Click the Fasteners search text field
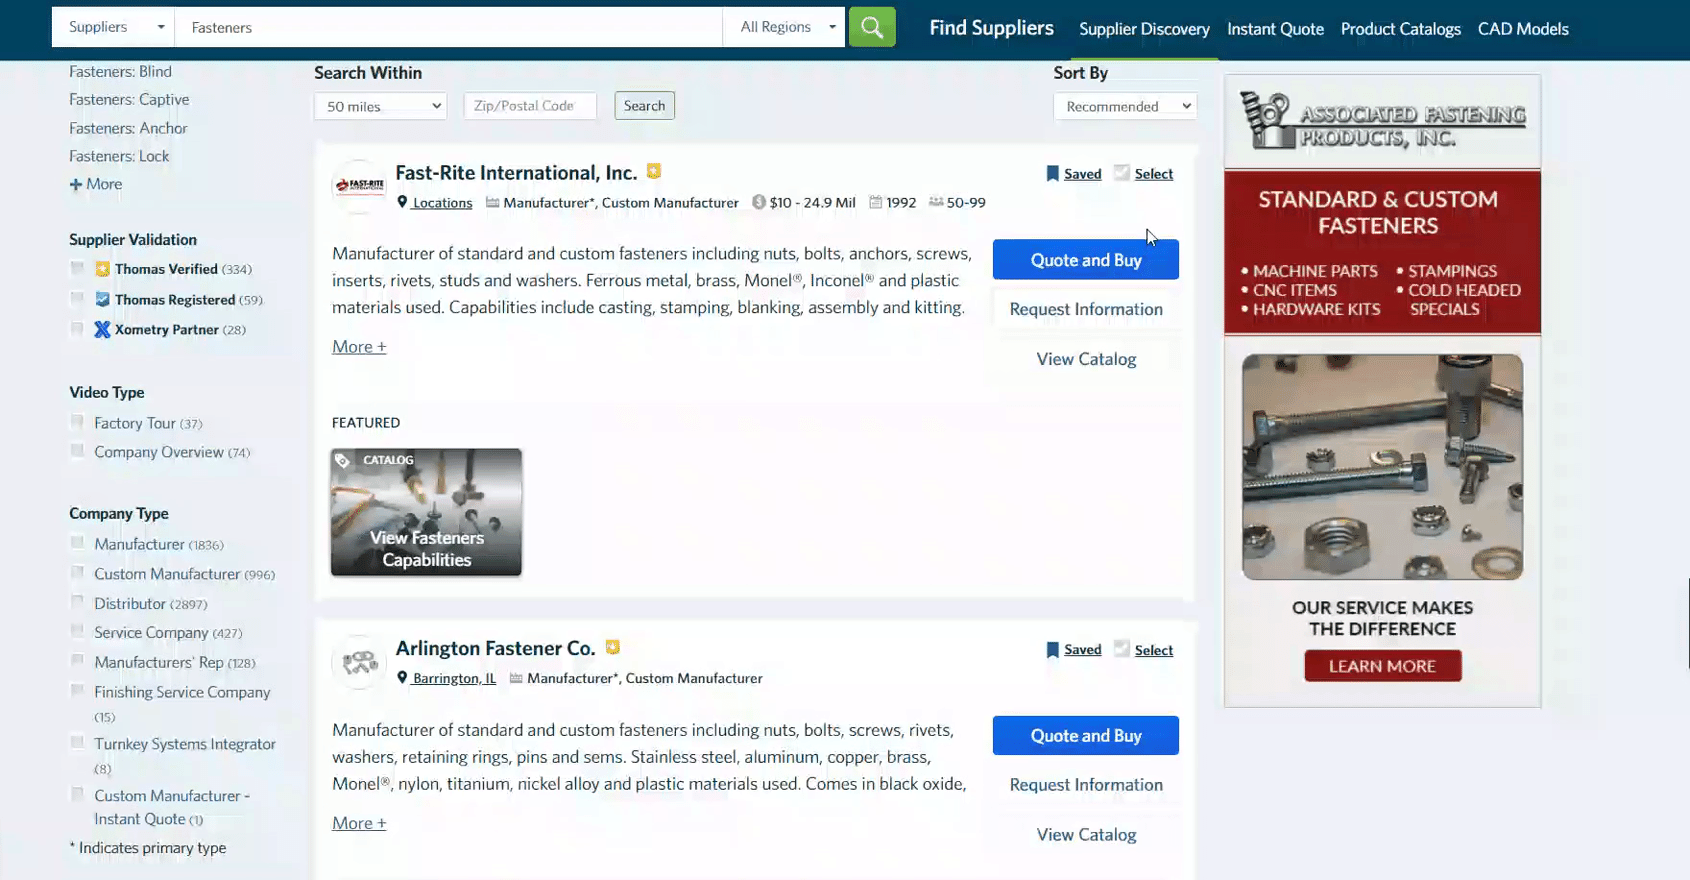The width and height of the screenshot is (1690, 880). tap(449, 27)
